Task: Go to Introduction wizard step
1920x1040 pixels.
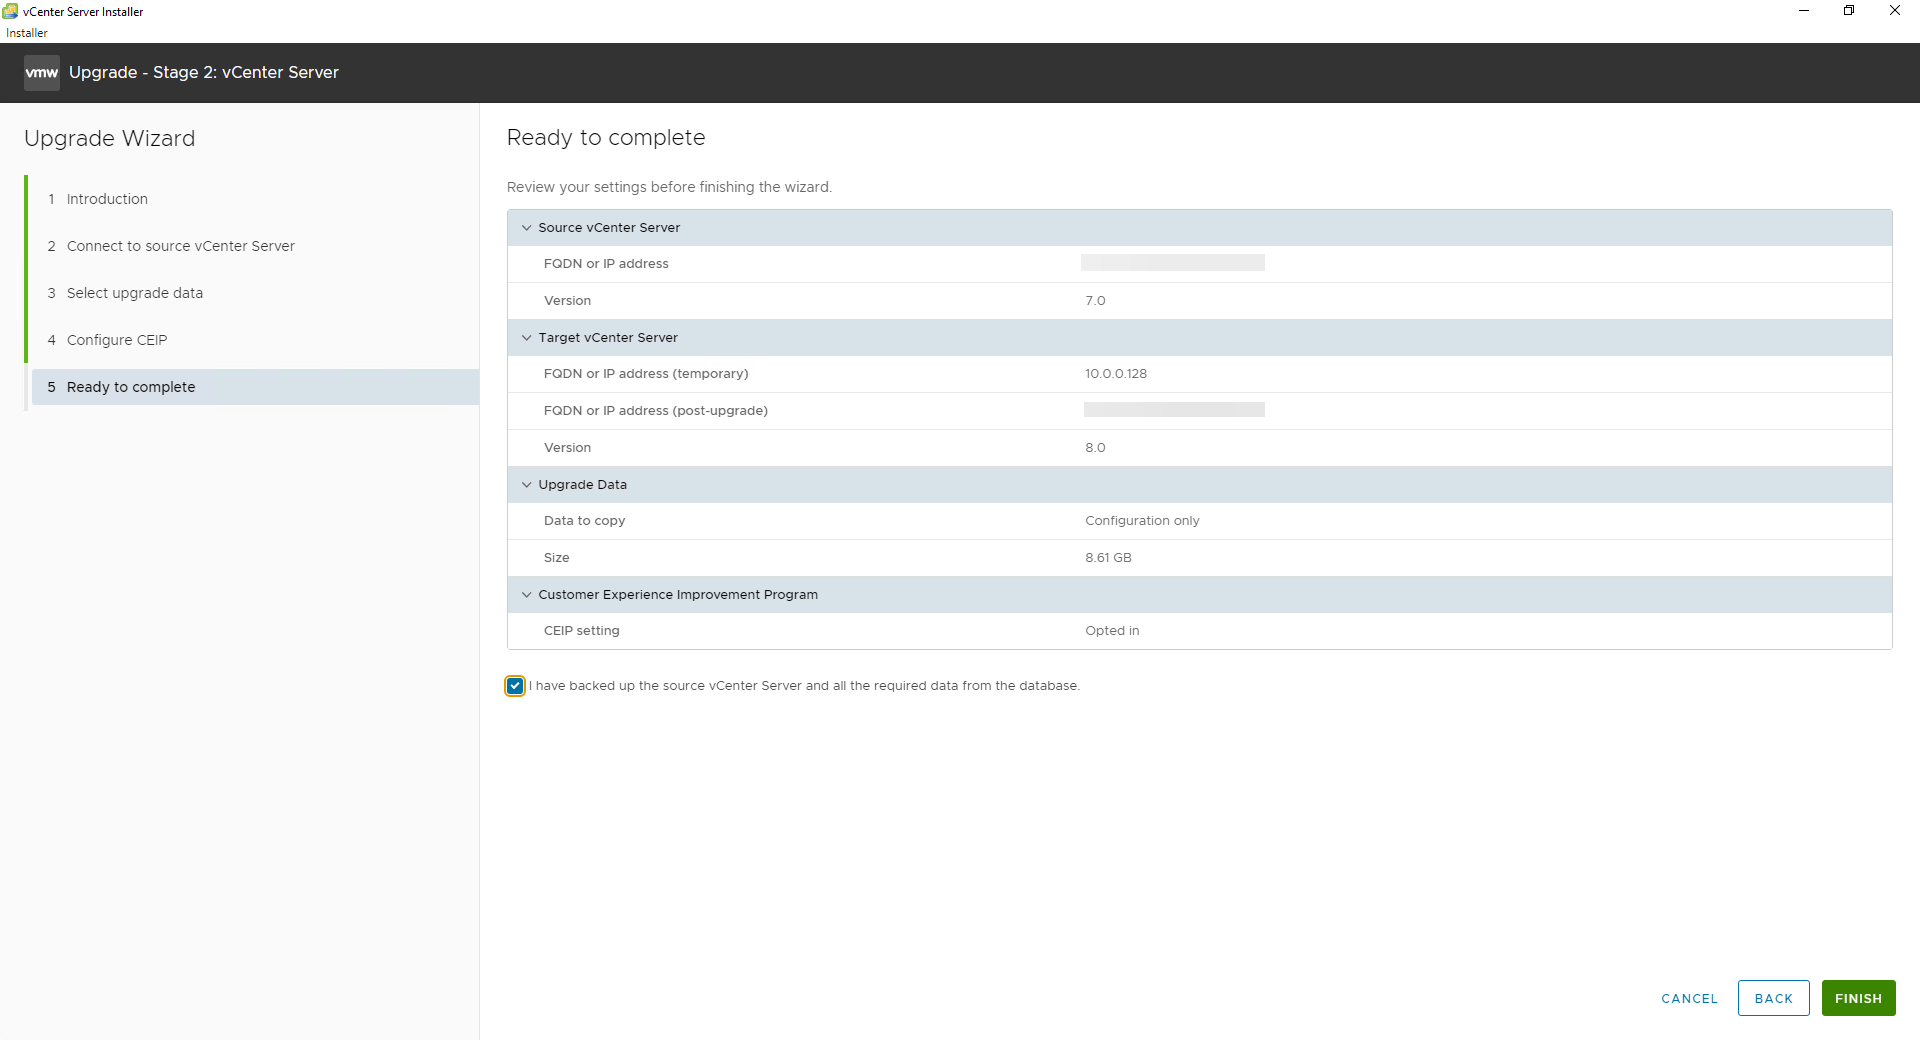Action: point(107,199)
